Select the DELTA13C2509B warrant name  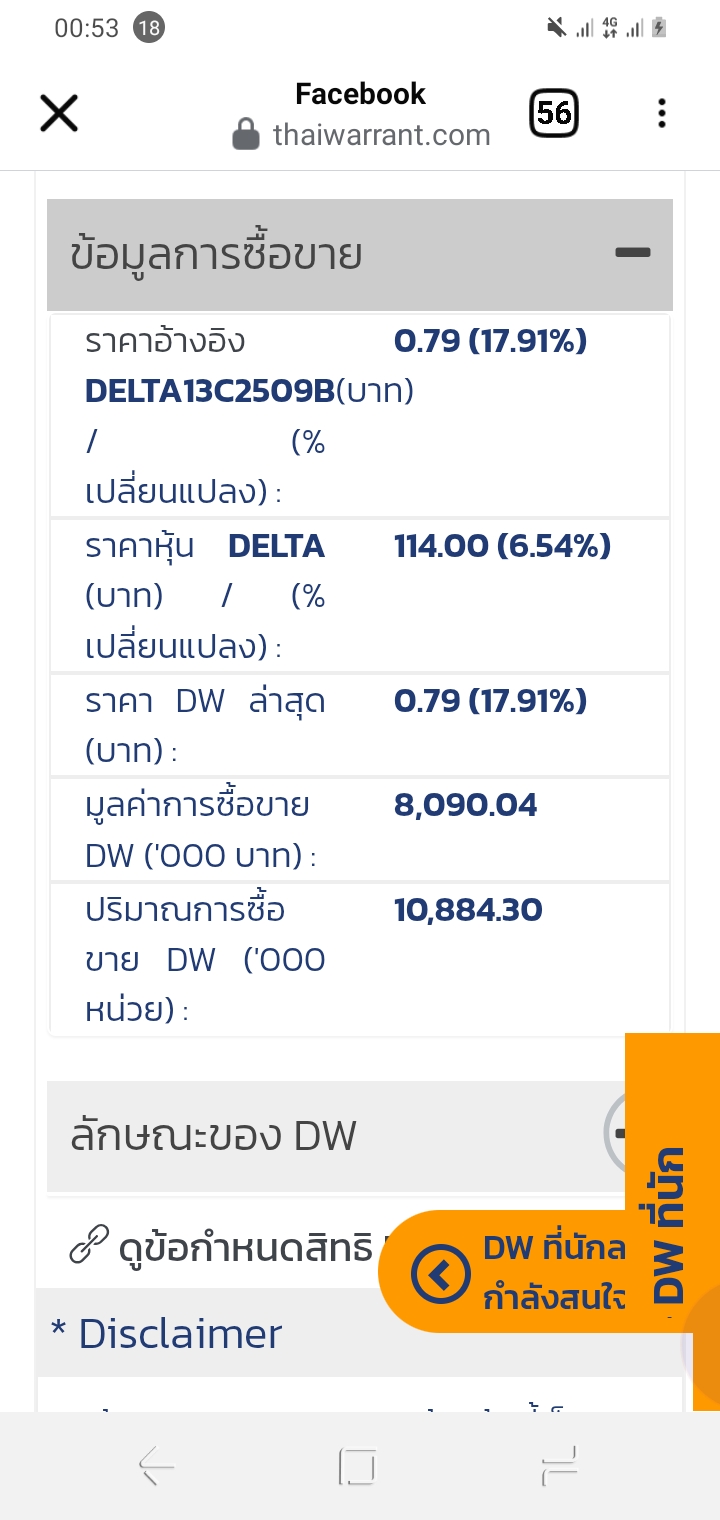click(209, 391)
